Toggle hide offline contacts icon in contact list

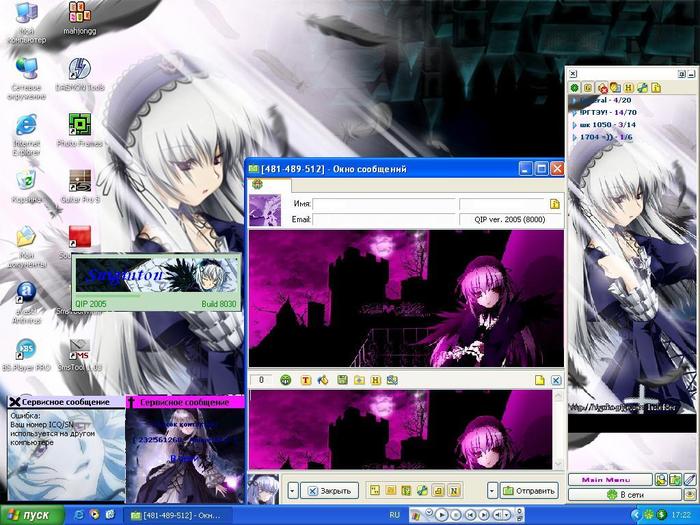(x=602, y=88)
